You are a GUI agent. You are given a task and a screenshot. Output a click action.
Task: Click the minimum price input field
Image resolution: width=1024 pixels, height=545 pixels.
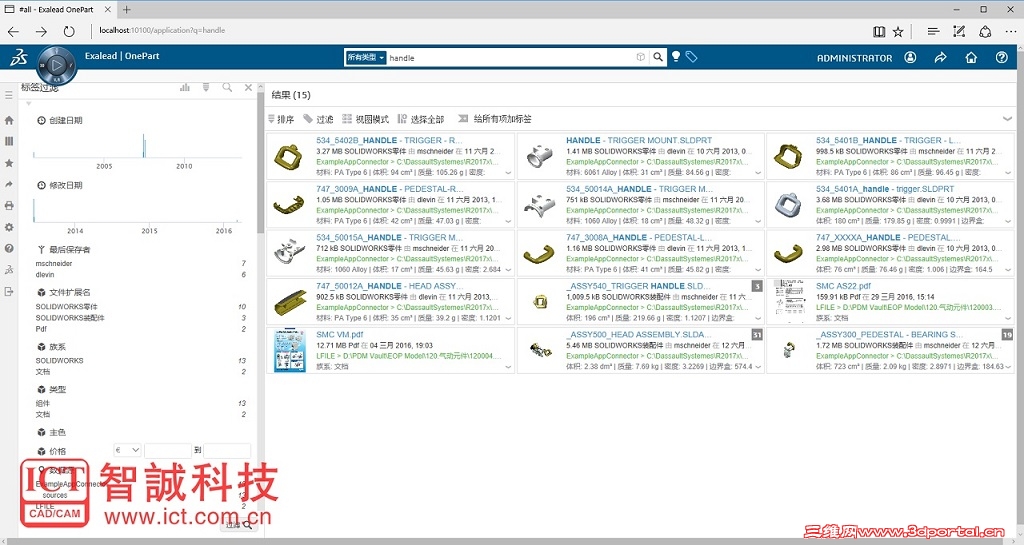(x=168, y=450)
